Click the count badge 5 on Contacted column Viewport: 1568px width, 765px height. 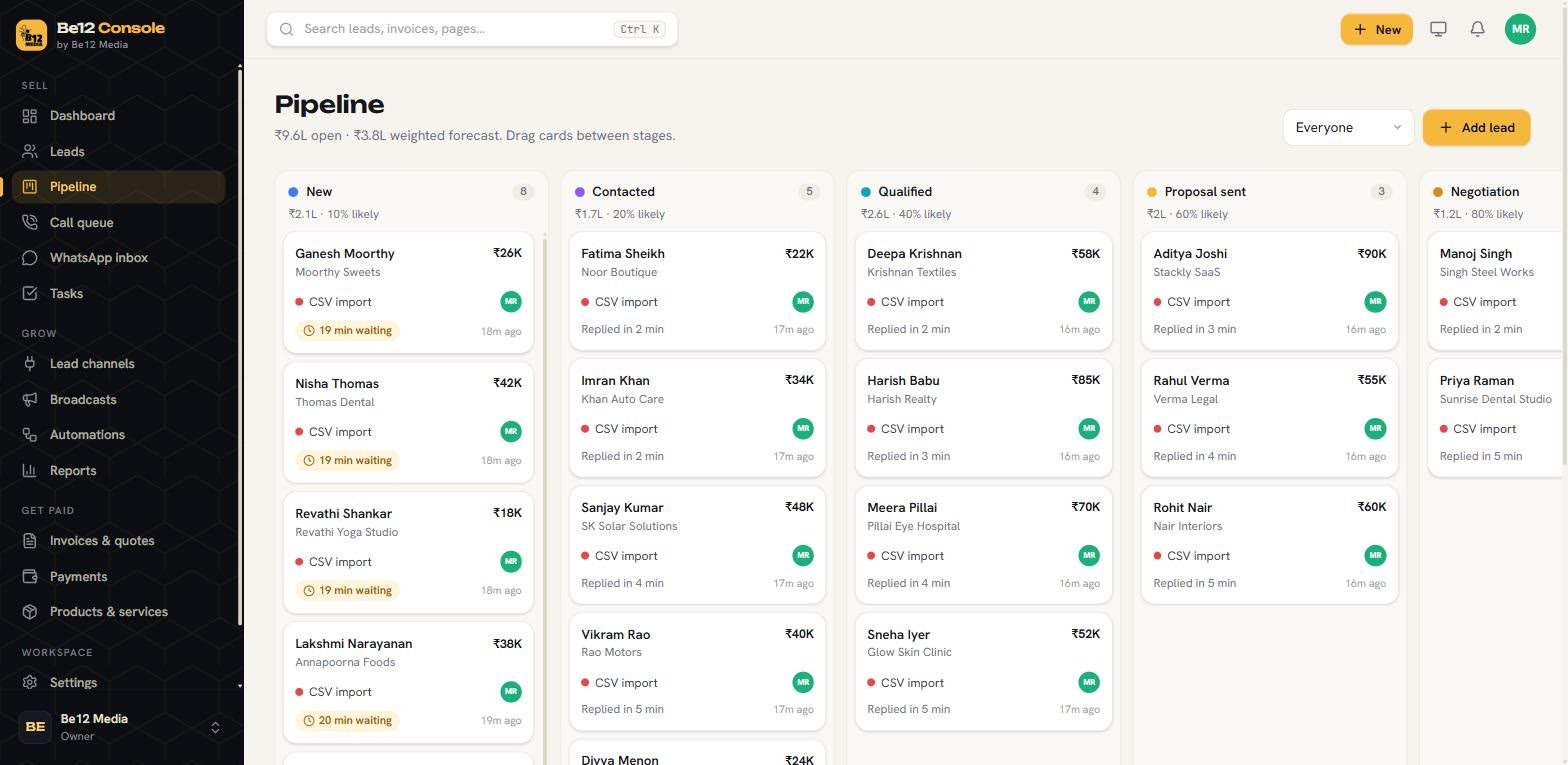click(x=809, y=192)
